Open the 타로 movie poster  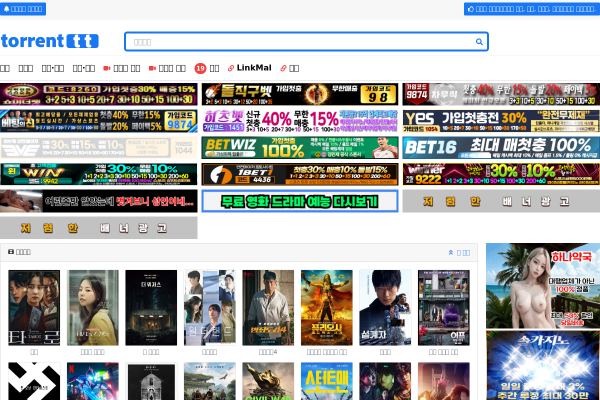pos(34,308)
